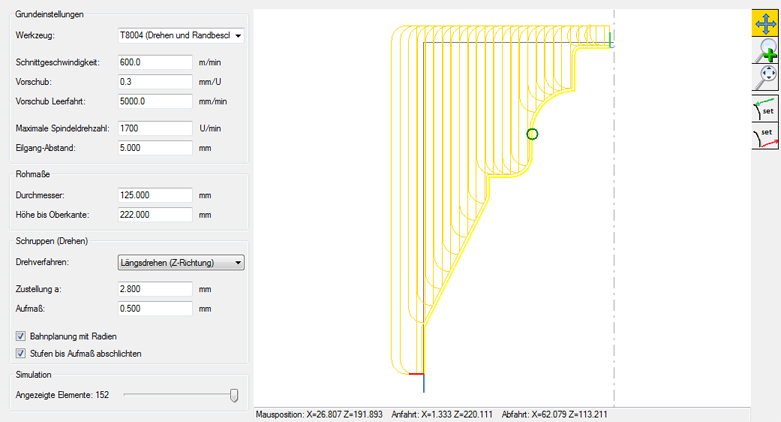
Task: Click the Schnittgeschwindigkeit input field
Action: [154, 62]
